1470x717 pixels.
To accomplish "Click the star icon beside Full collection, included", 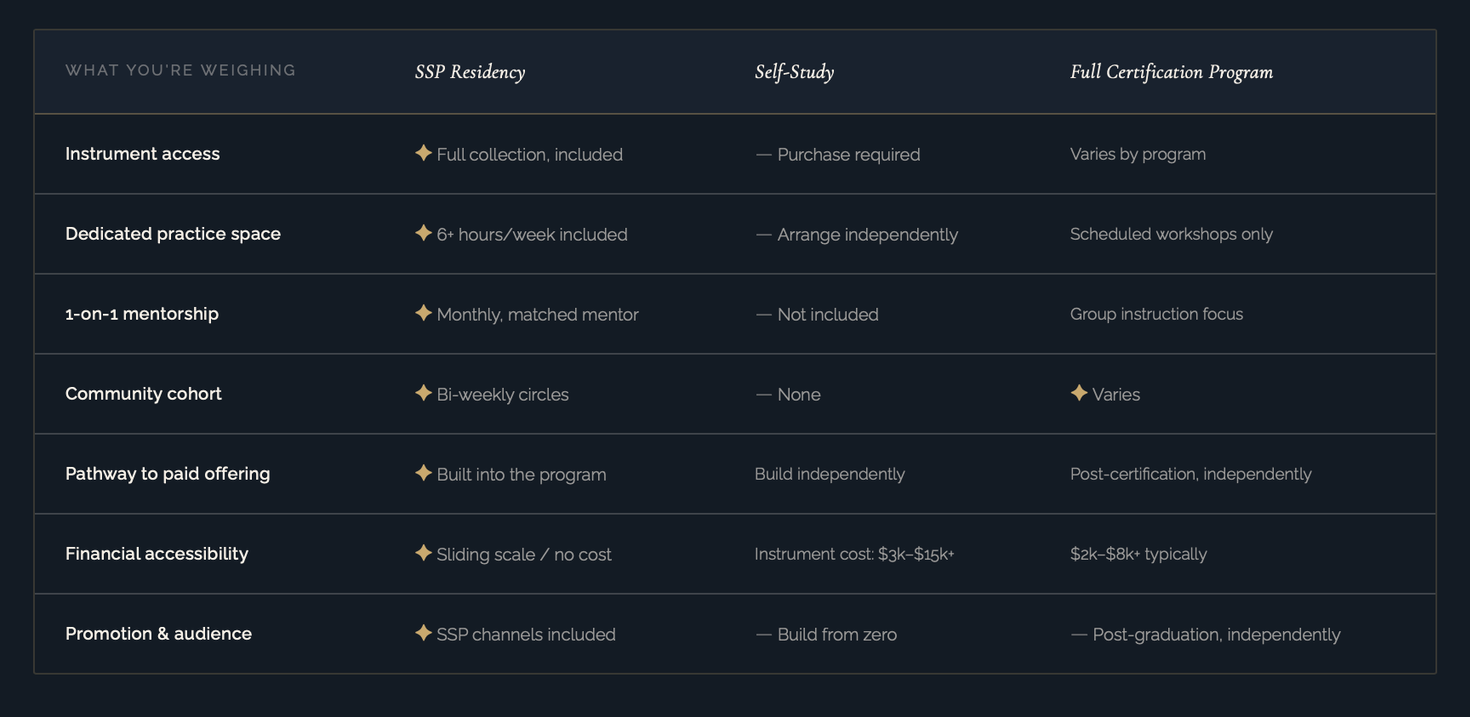I will click(423, 153).
